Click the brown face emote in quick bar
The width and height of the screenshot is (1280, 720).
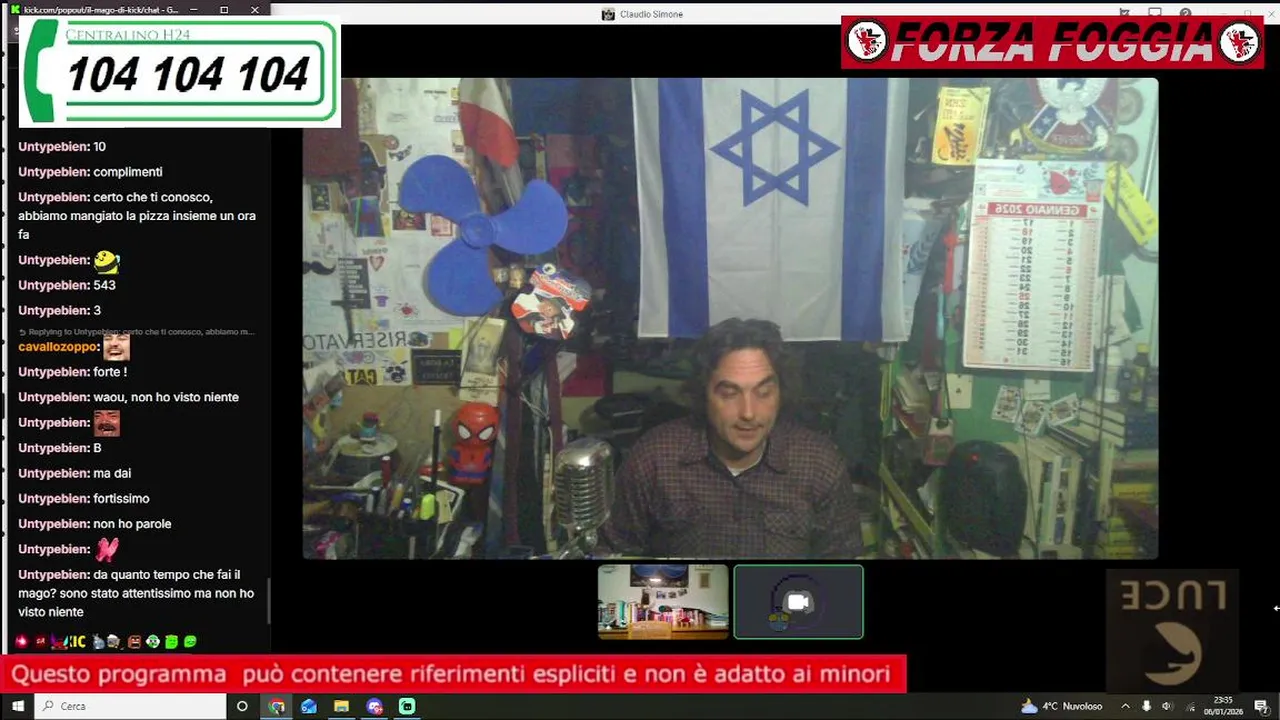tap(134, 641)
